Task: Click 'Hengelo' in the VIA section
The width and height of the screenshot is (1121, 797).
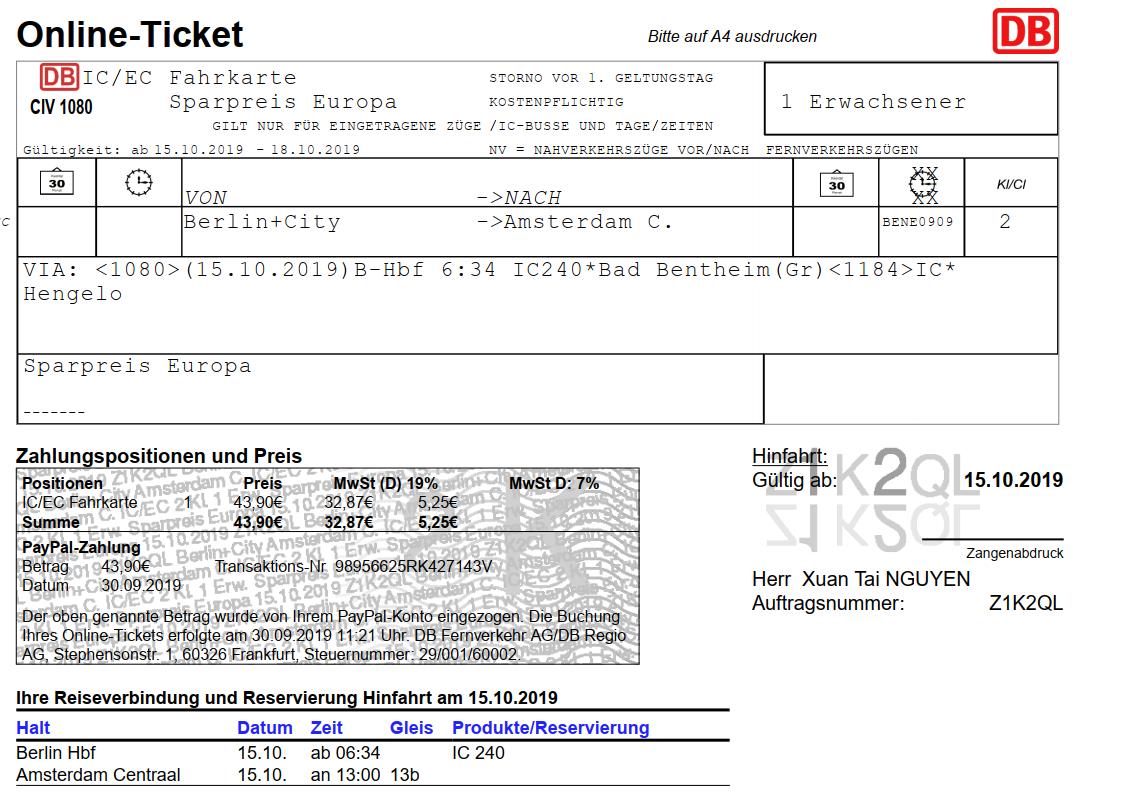Action: 73,294
